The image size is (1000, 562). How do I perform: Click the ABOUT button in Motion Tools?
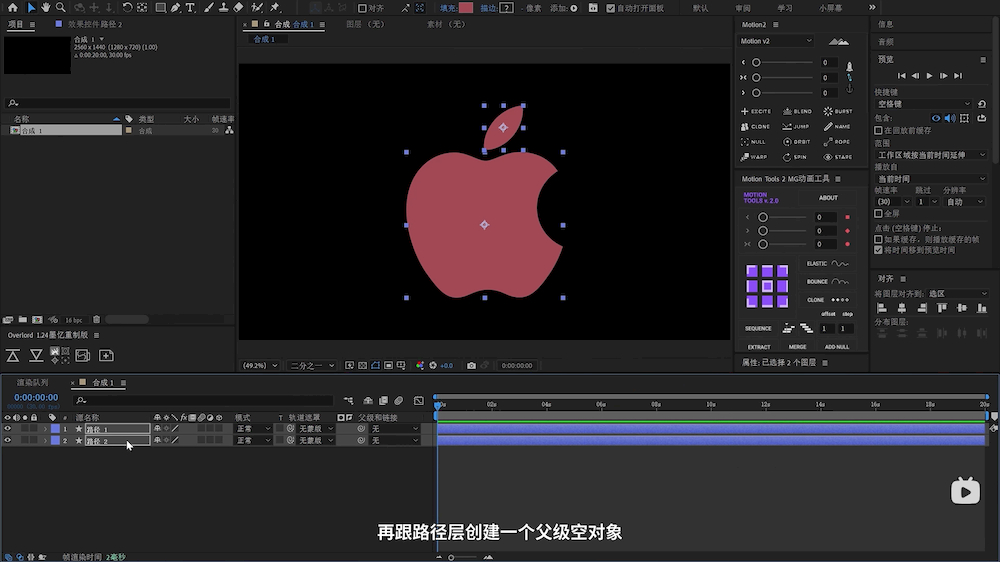[x=828, y=198]
